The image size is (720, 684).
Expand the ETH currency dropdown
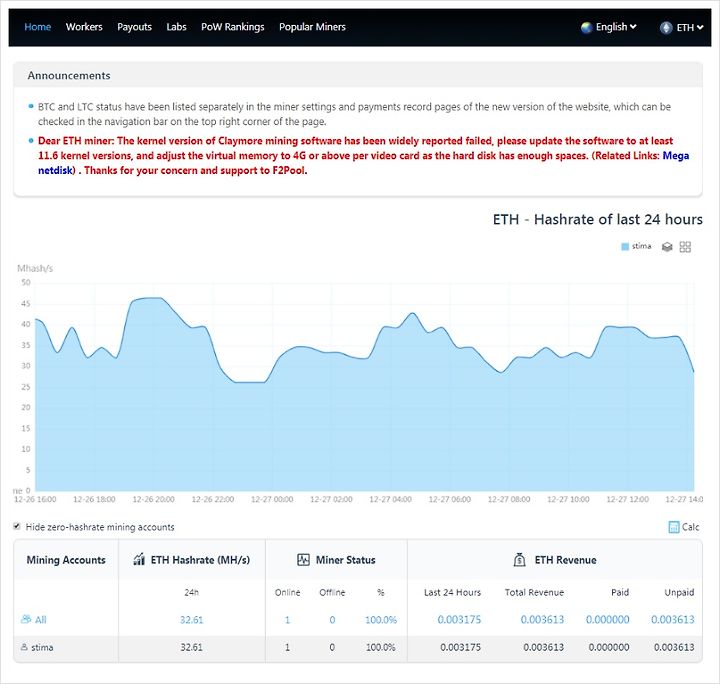tap(690, 28)
